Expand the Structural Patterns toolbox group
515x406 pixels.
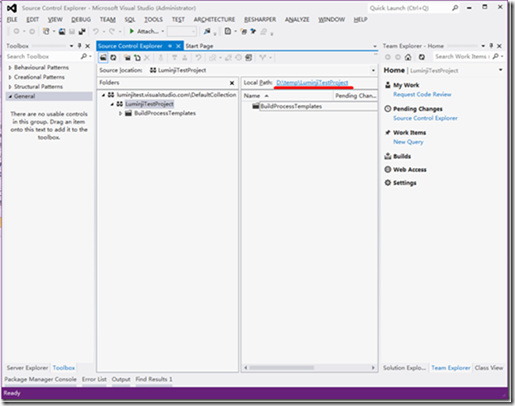click(10, 87)
